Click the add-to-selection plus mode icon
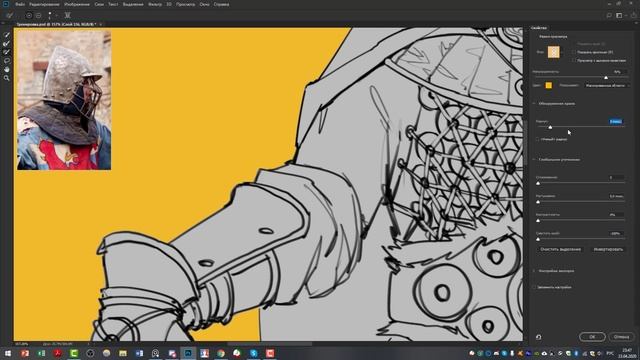 pos(29,16)
